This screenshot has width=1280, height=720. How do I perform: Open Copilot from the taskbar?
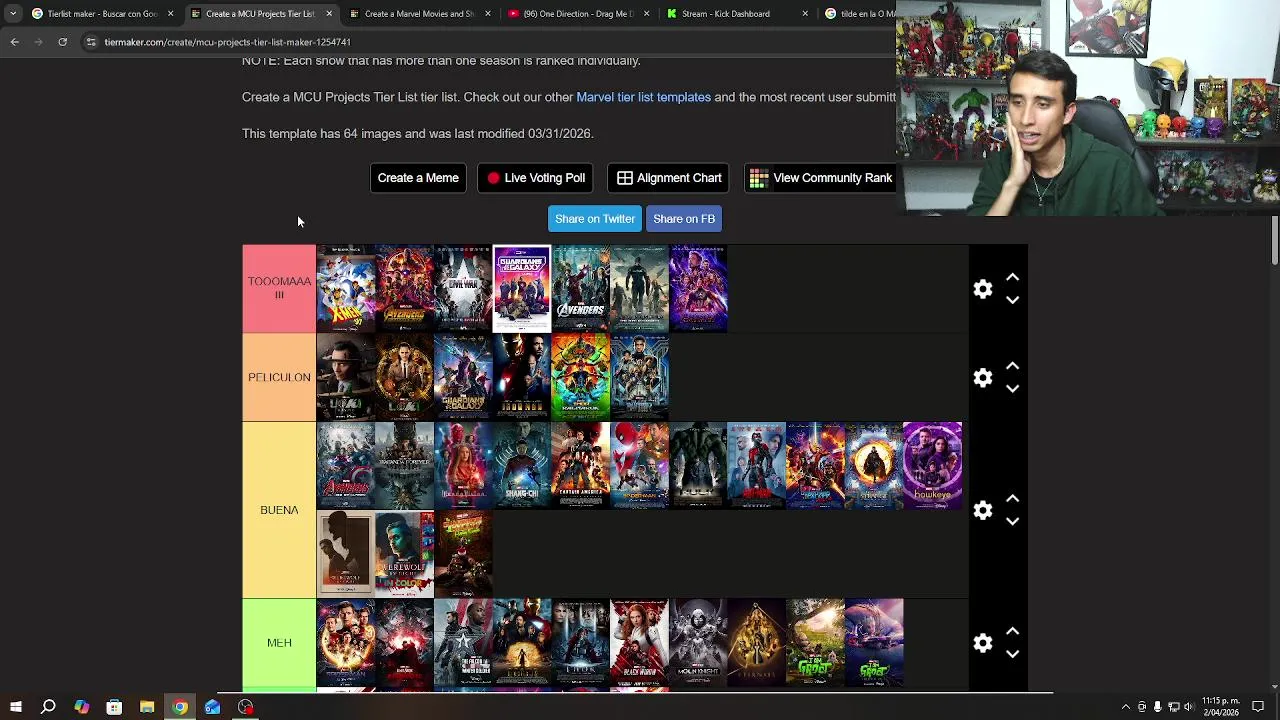[81, 707]
